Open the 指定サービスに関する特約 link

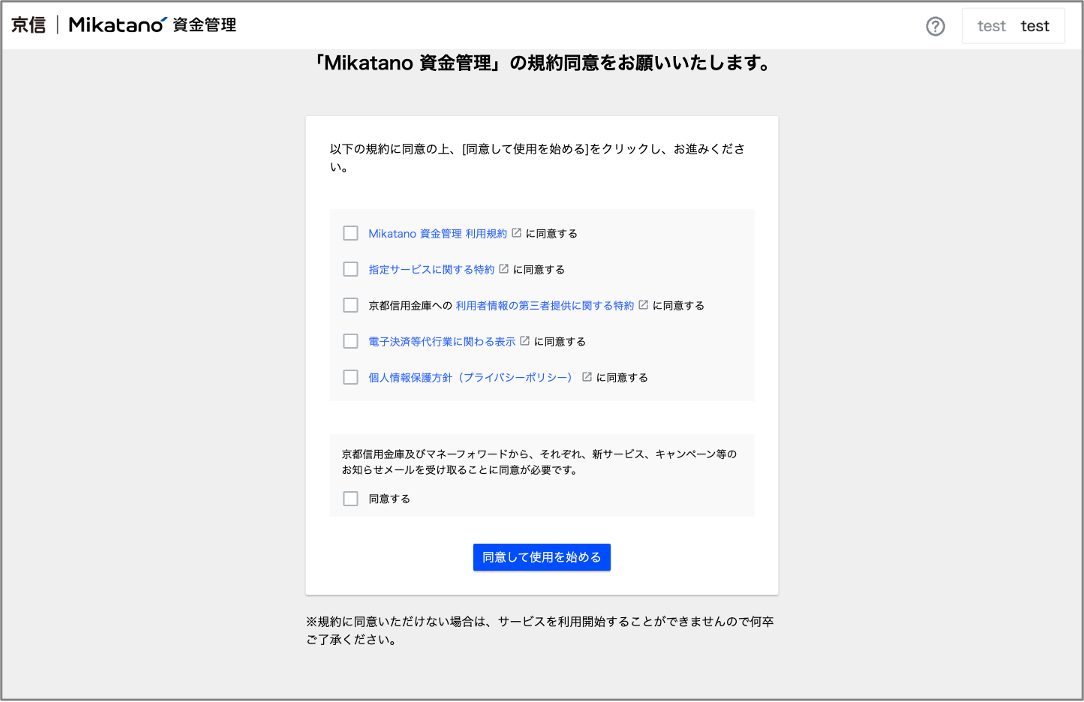tap(431, 270)
